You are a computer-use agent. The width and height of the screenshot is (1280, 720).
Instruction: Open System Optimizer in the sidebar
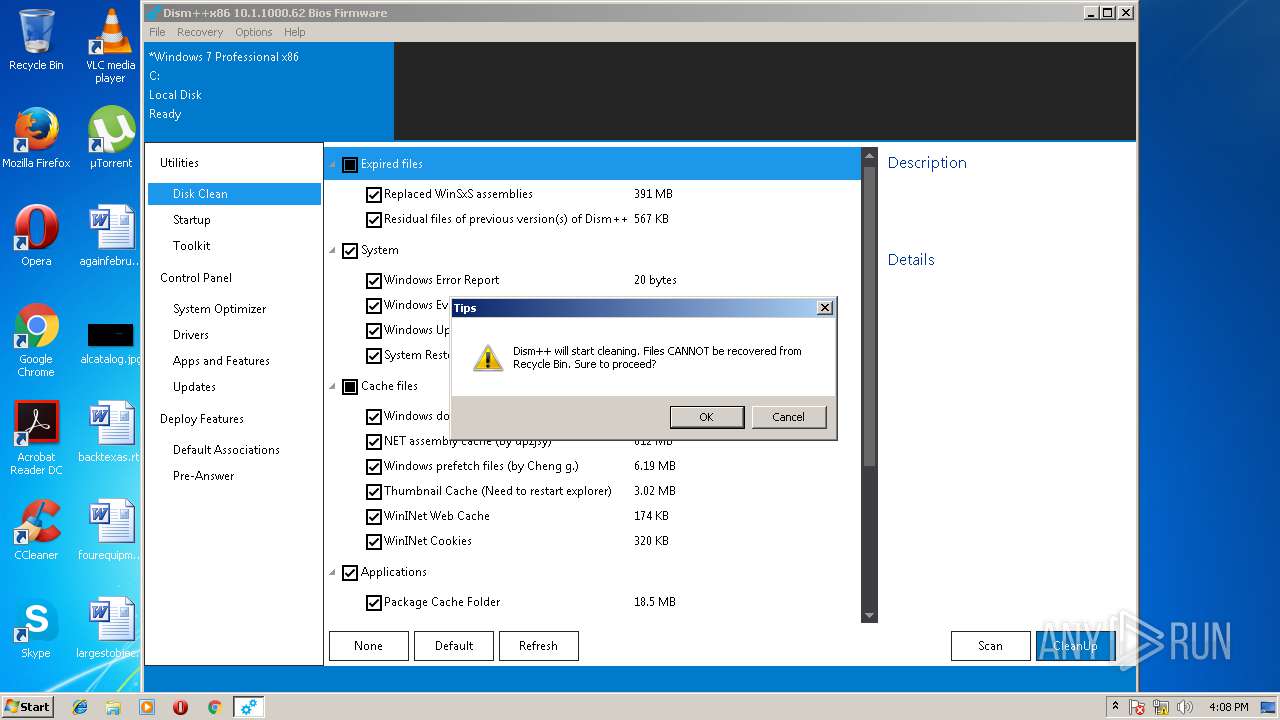pos(234,309)
